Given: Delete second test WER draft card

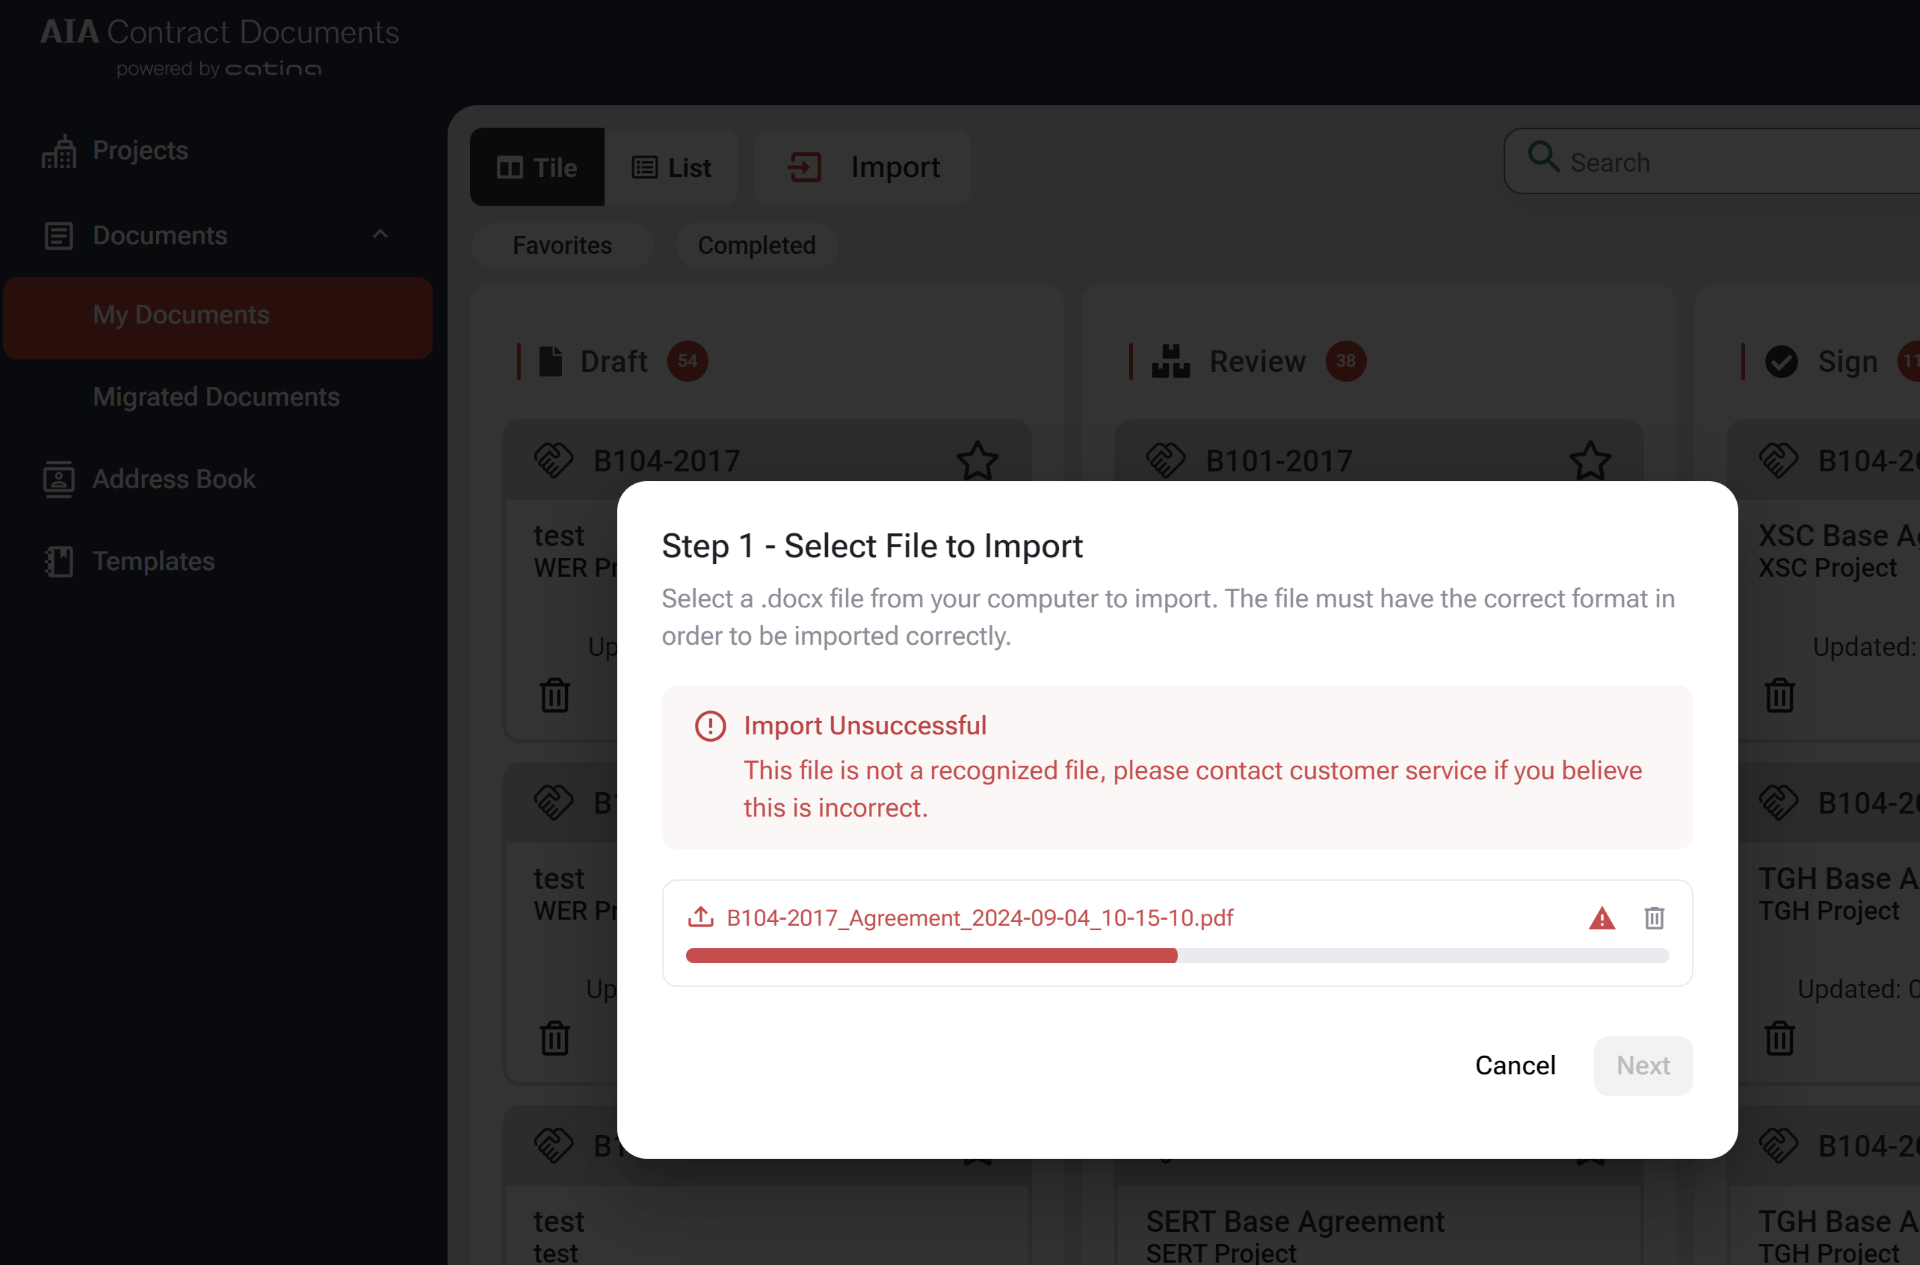Looking at the screenshot, I should click(x=555, y=1038).
